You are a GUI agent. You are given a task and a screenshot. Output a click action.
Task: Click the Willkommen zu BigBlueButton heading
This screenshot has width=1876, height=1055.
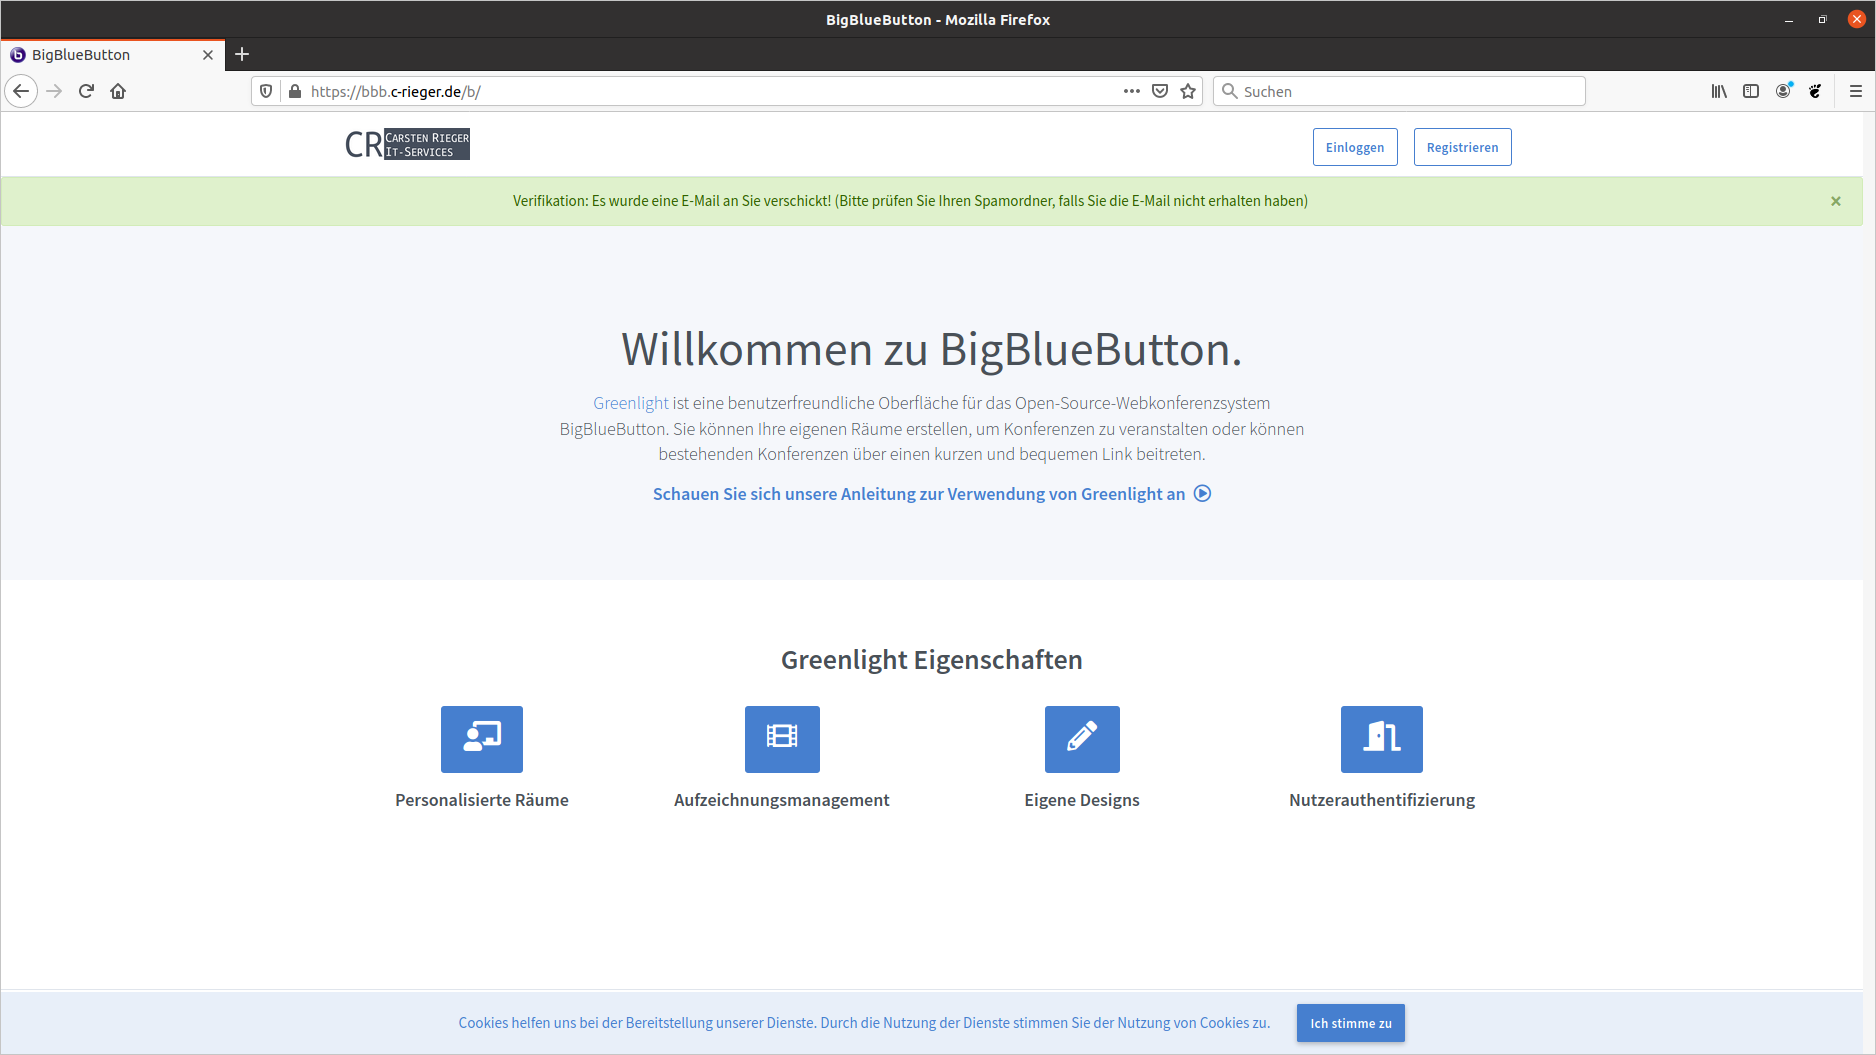(932, 349)
